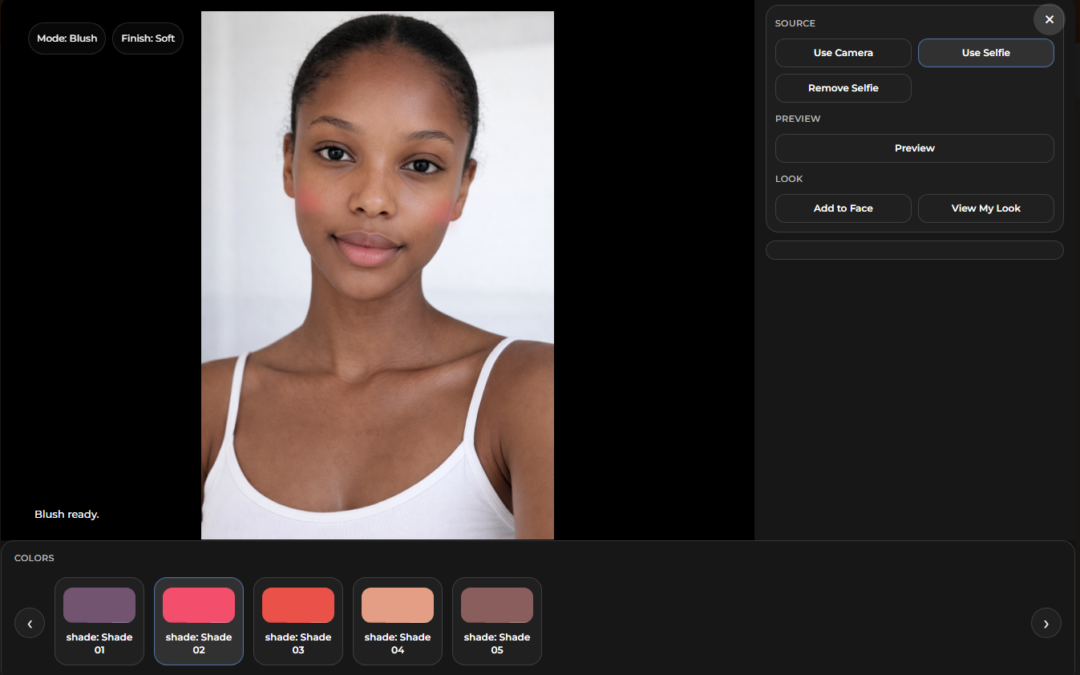Select the mauve brown Shade 05 swatch
1080x675 pixels.
(x=497, y=605)
